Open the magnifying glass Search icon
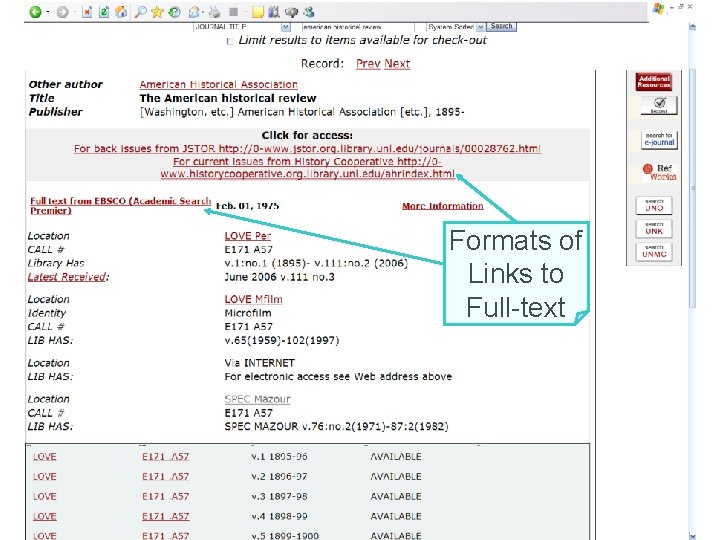Screen dimensions: 720x540 140,12
